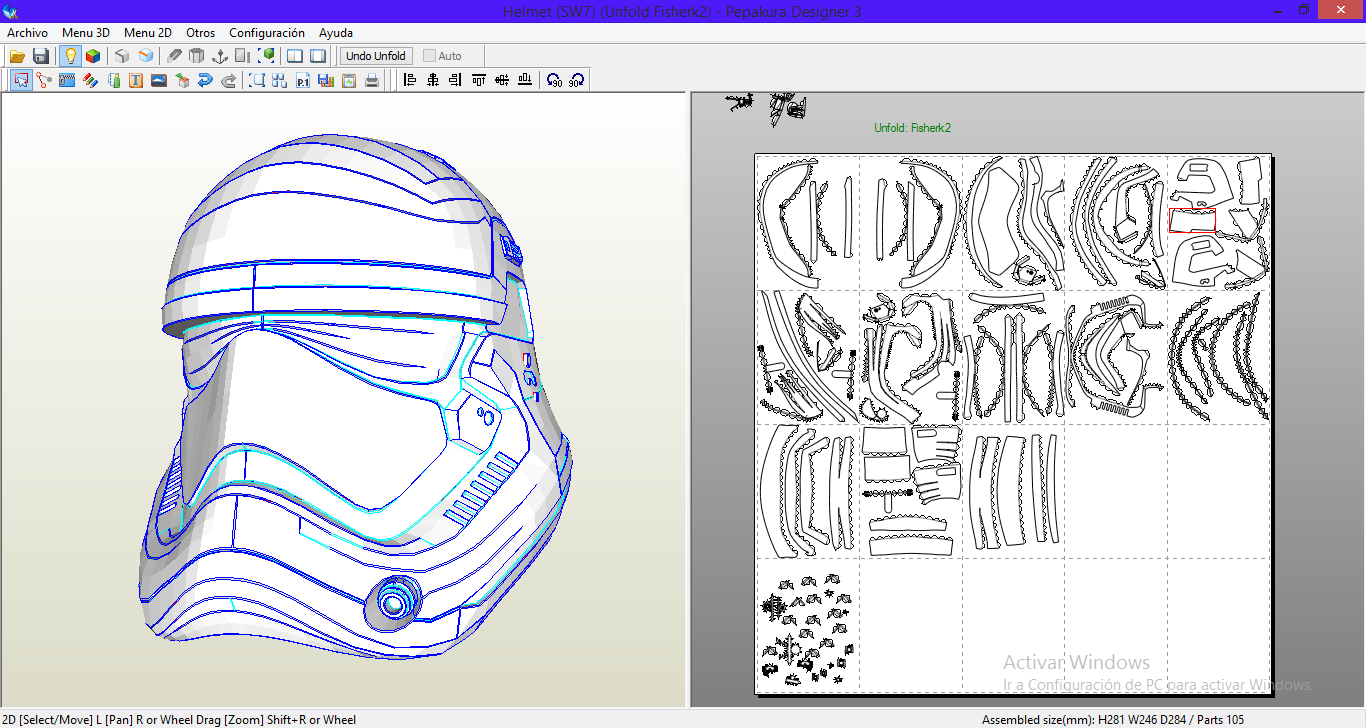This screenshot has width=1366, height=728.
Task: Open the Menu 3D menu
Action: tap(86, 33)
